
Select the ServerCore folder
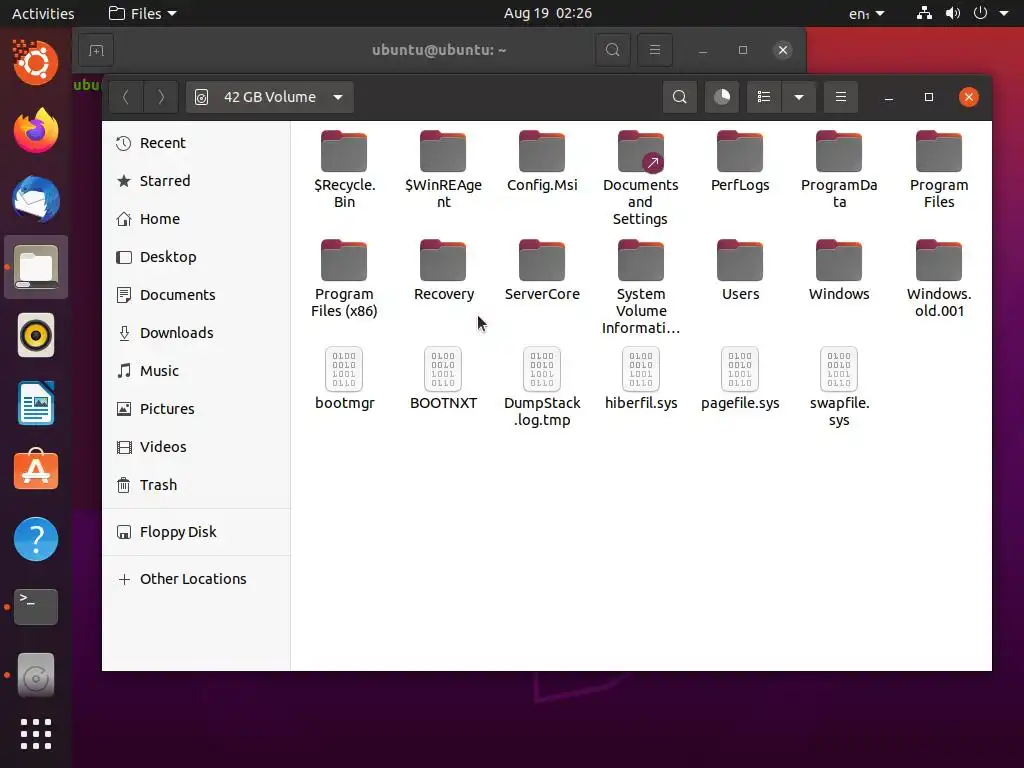tap(542, 271)
